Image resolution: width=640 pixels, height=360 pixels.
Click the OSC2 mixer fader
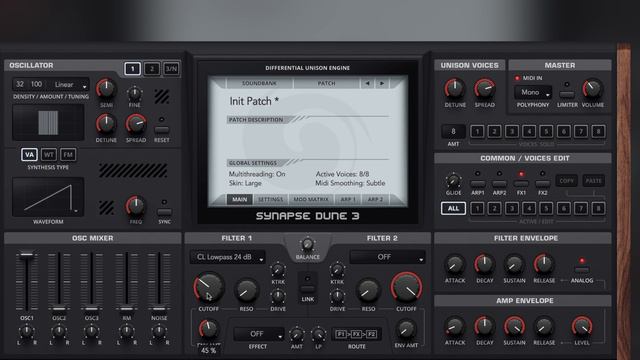pos(59,309)
